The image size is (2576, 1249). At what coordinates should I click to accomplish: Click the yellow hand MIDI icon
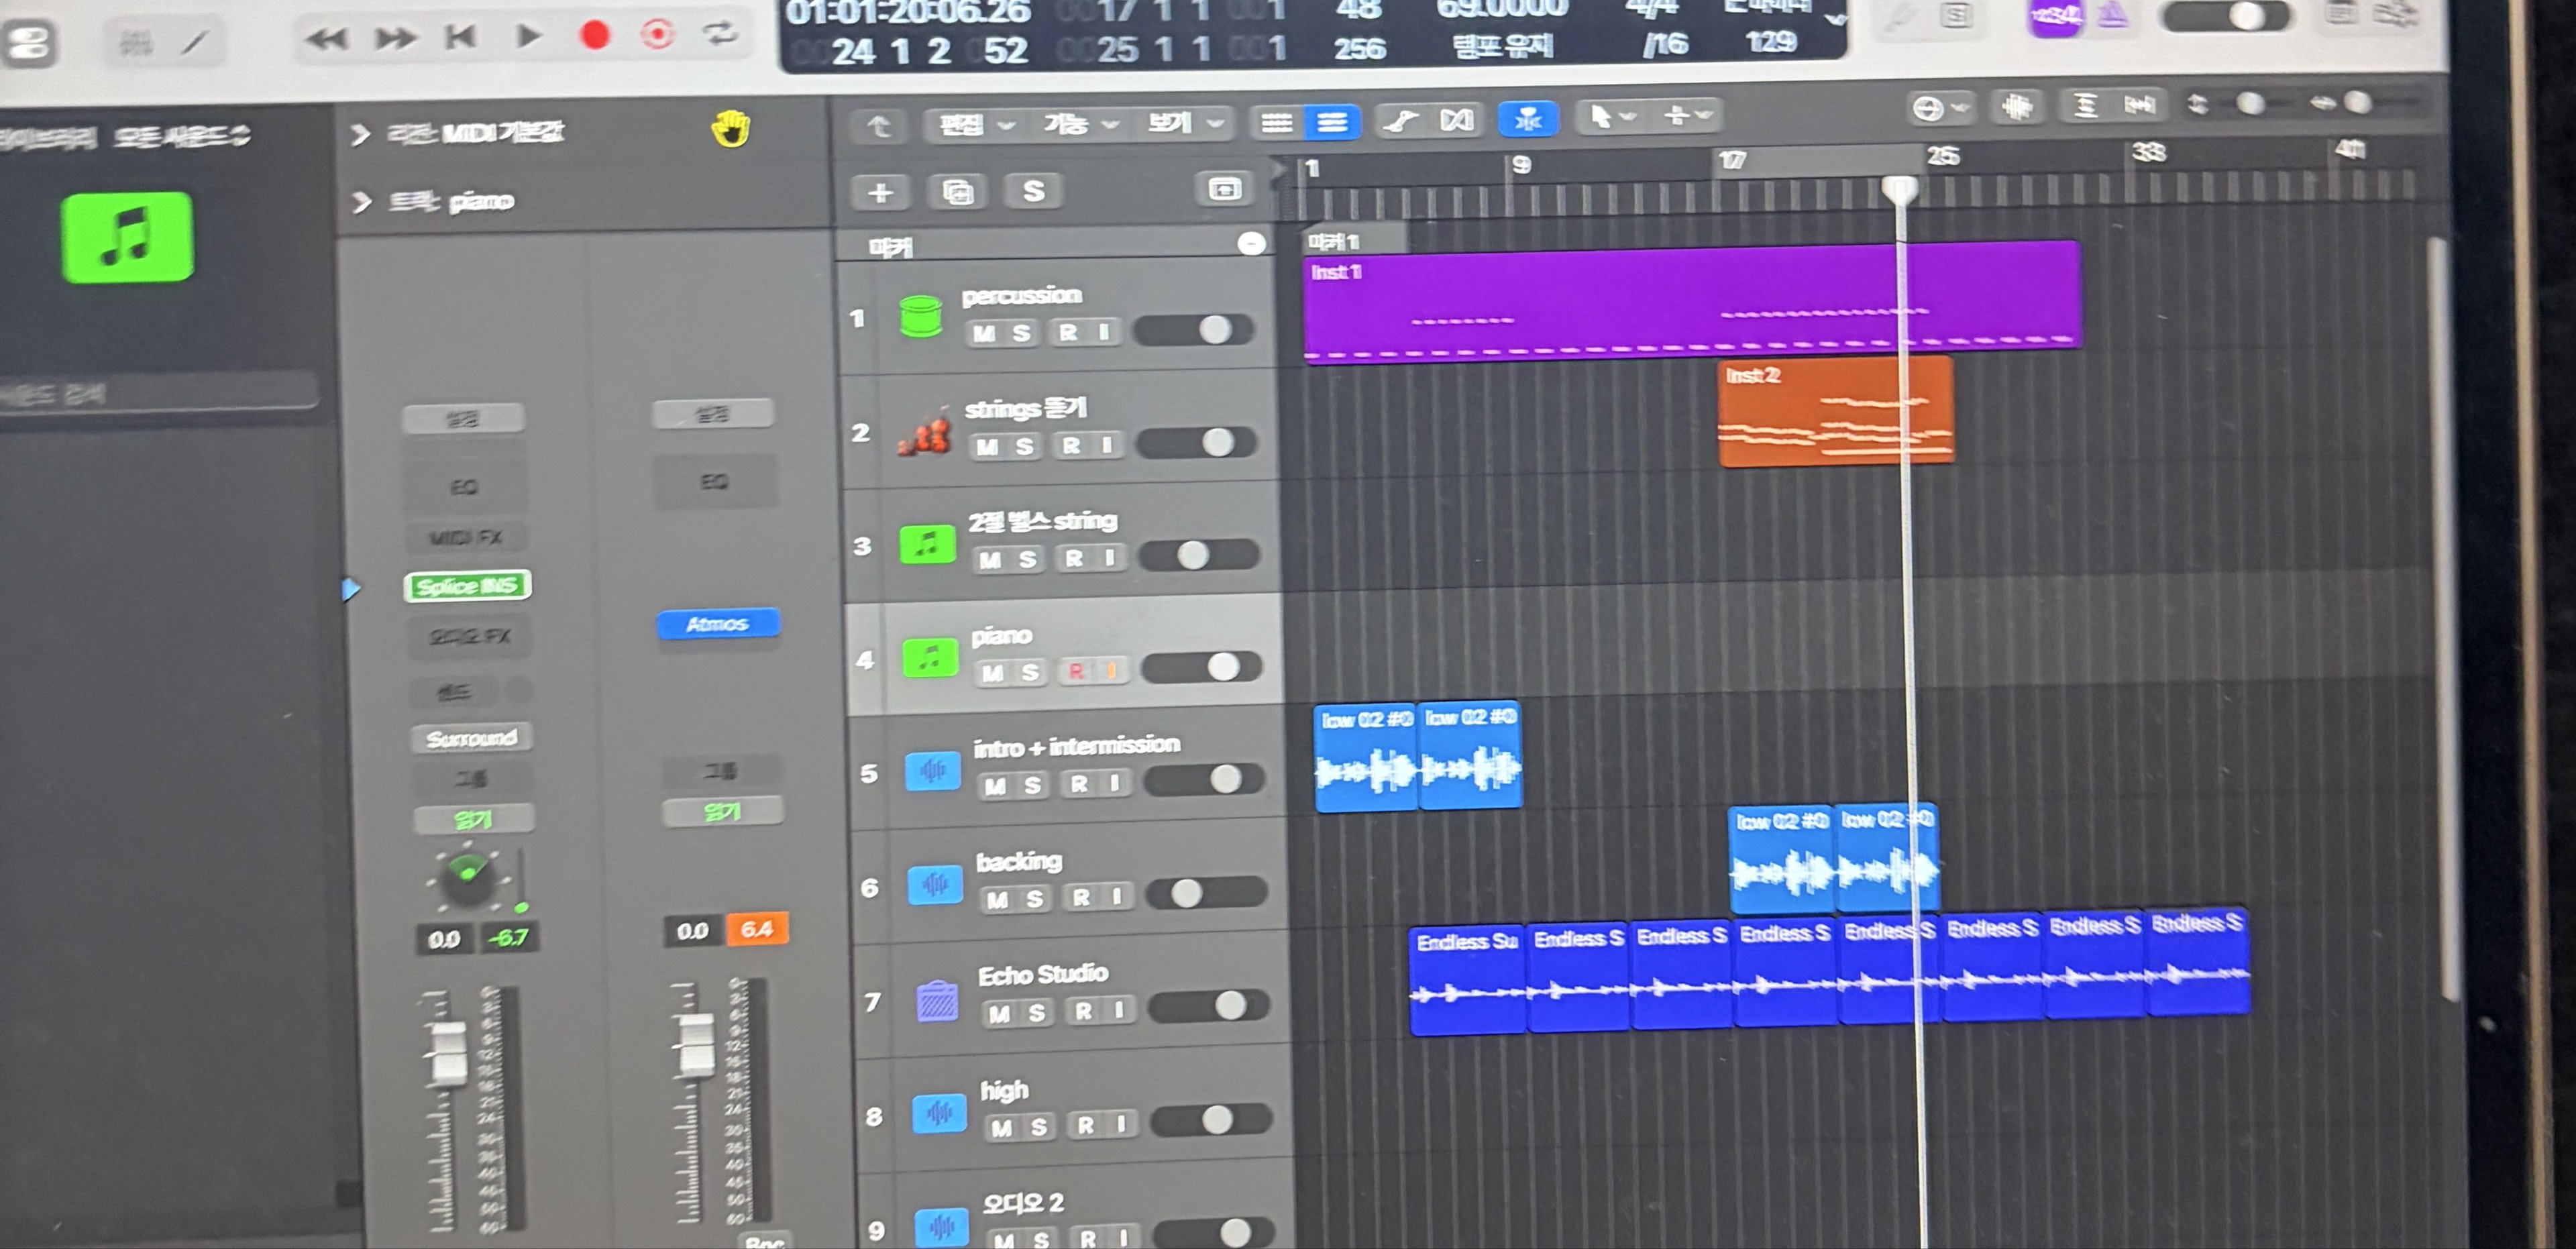tap(731, 129)
